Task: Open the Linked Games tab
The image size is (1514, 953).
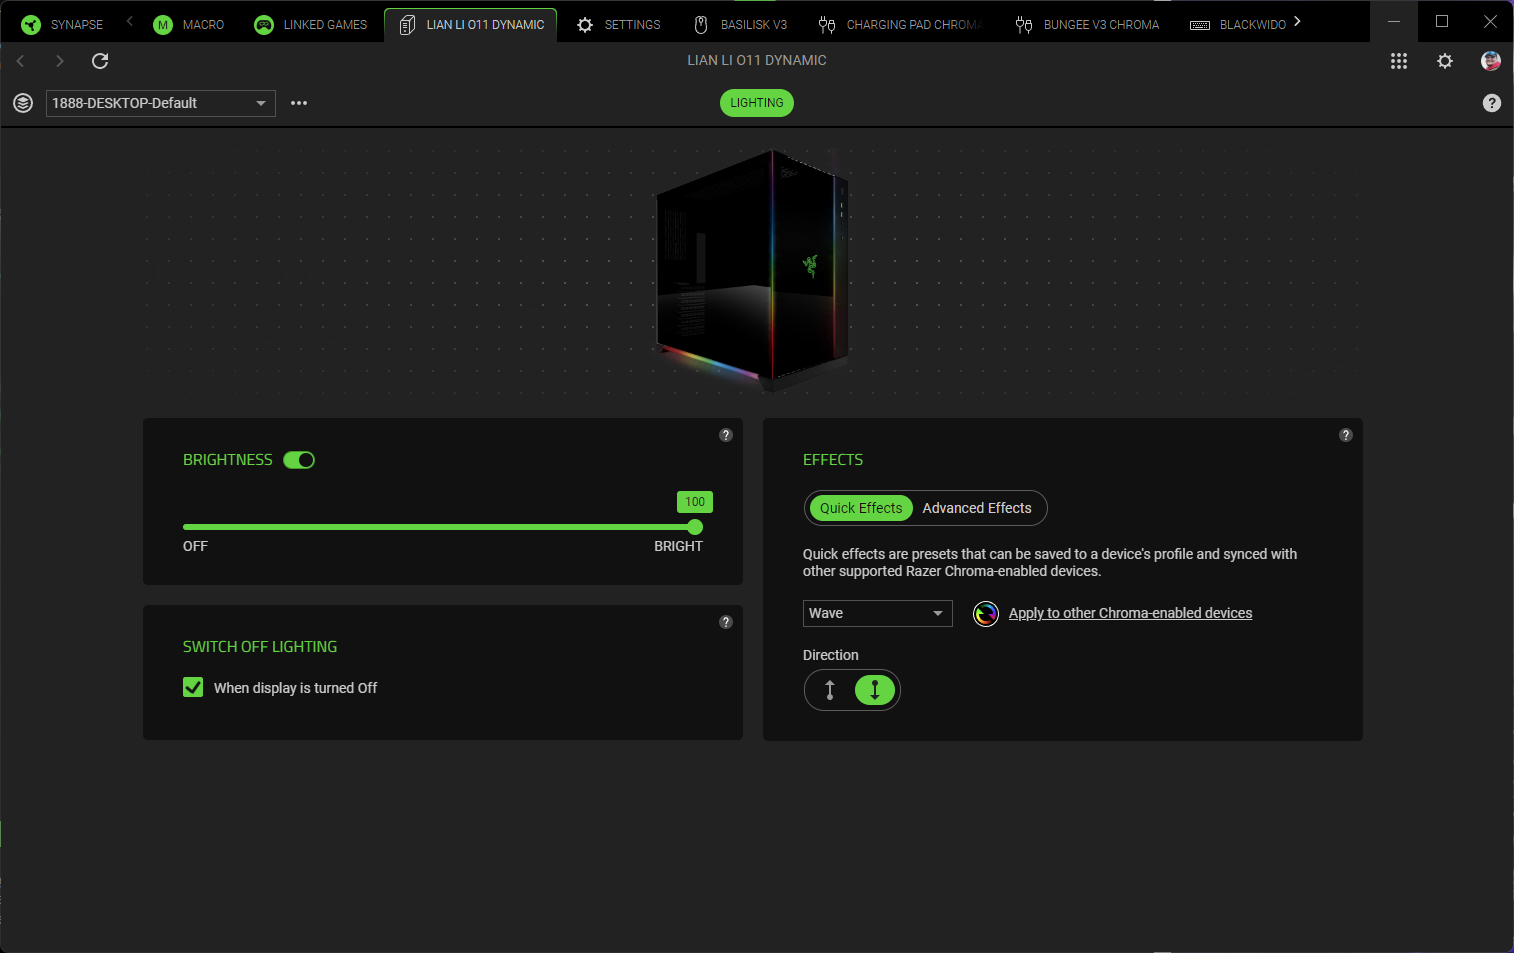Action: [x=311, y=25]
